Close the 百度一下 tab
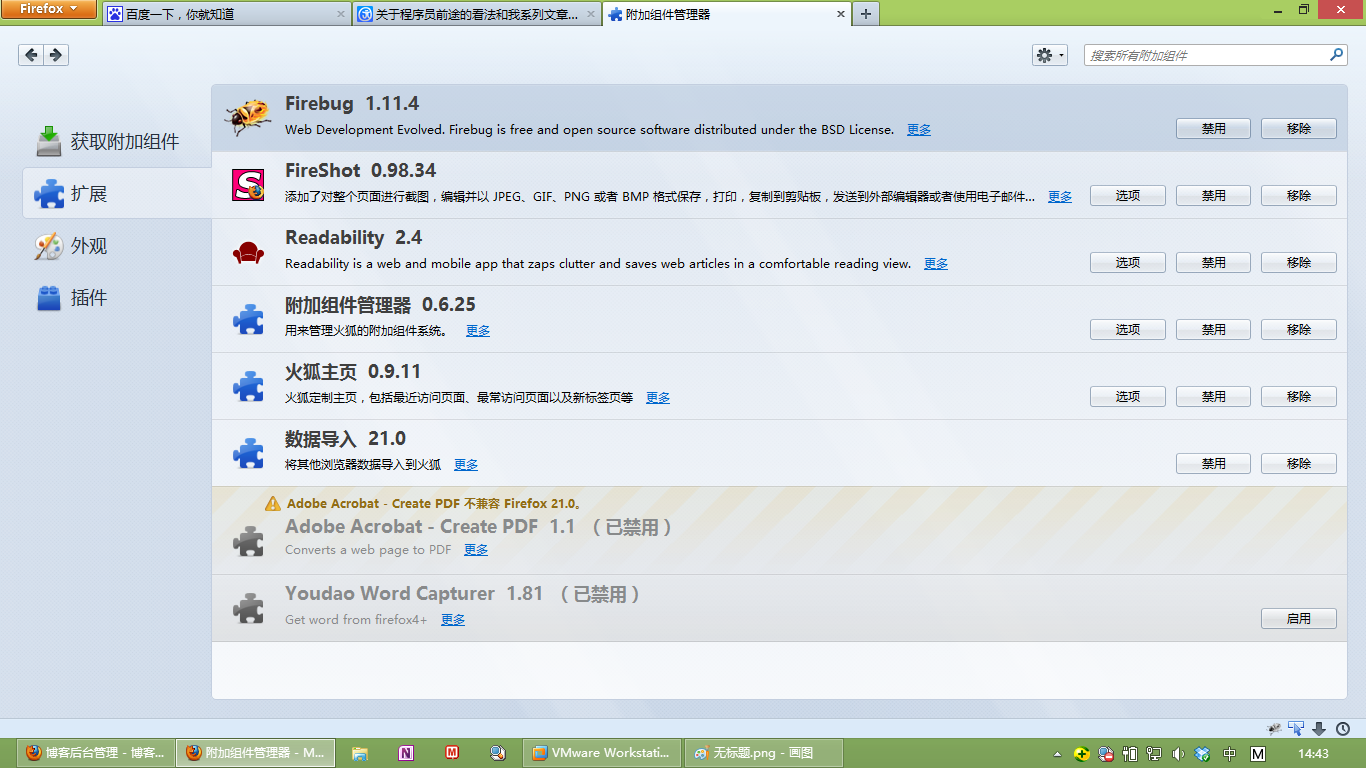This screenshot has width=1366, height=768. pos(341,14)
